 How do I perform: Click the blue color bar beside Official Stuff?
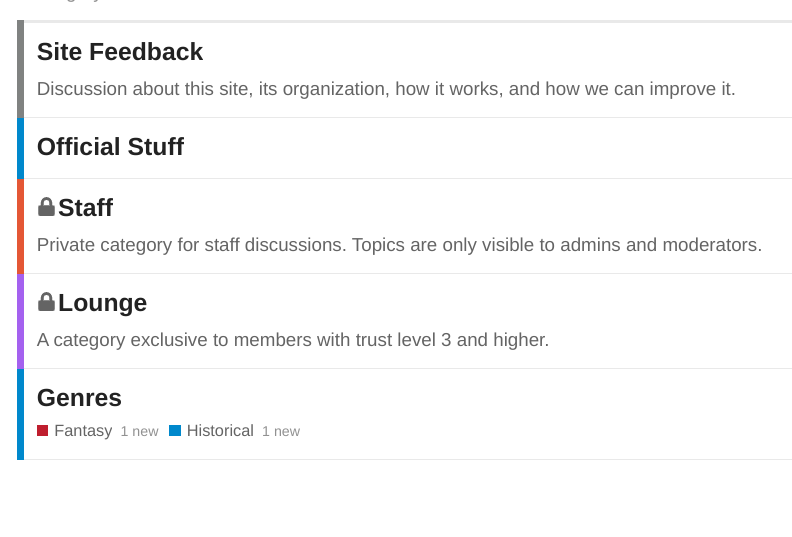[x=20, y=149]
